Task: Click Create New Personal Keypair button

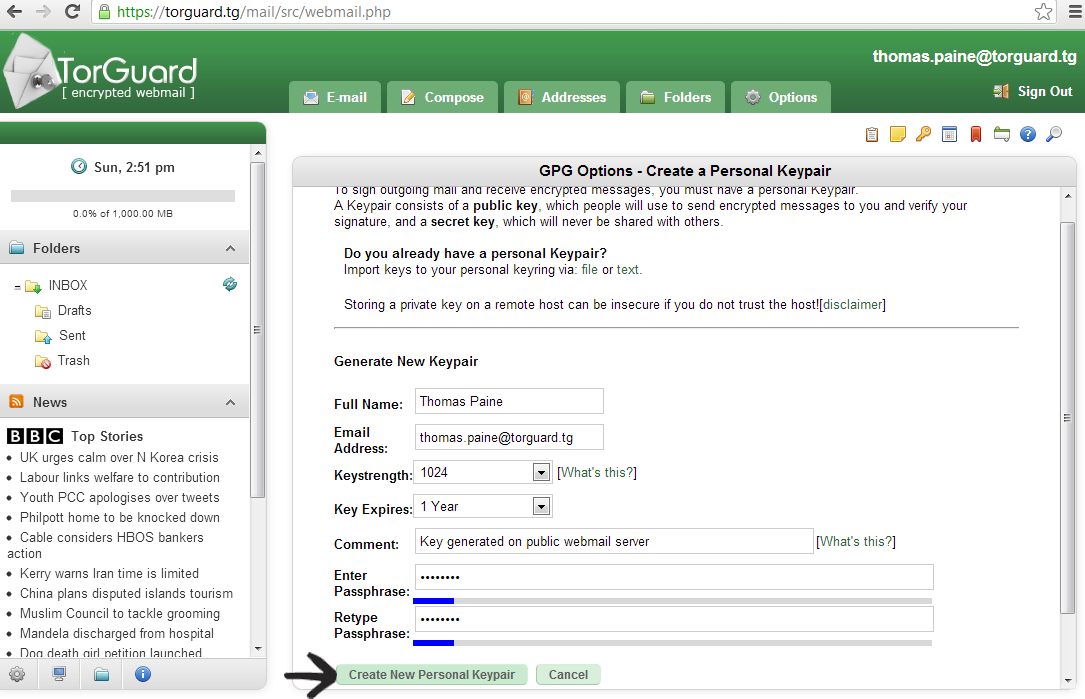Action: (431, 675)
